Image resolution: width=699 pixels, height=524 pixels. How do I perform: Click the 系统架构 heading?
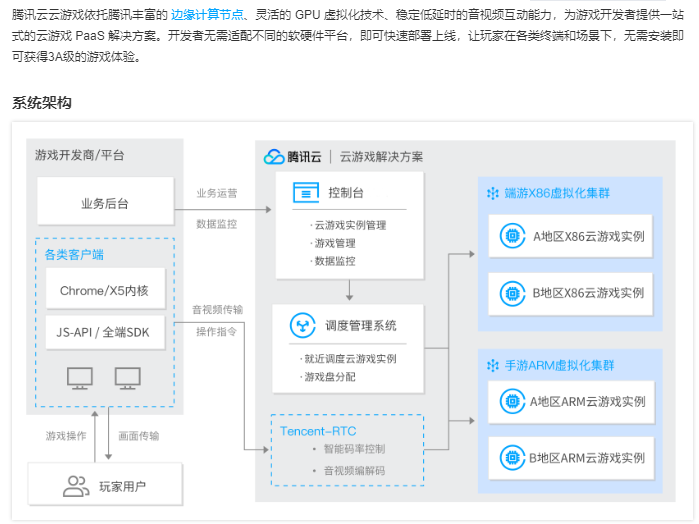(x=41, y=103)
